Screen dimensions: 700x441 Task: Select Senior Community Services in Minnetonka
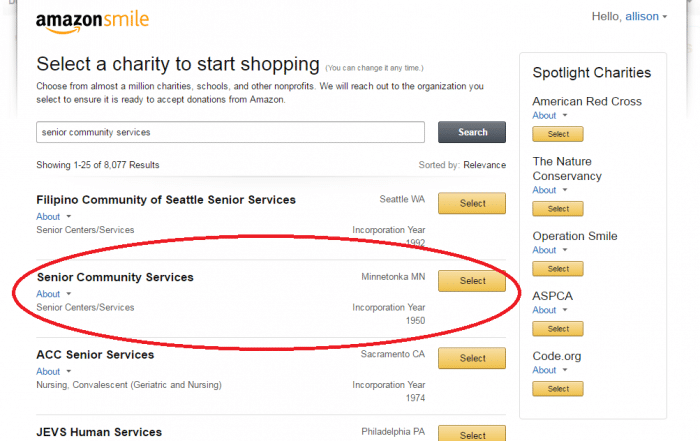(472, 281)
